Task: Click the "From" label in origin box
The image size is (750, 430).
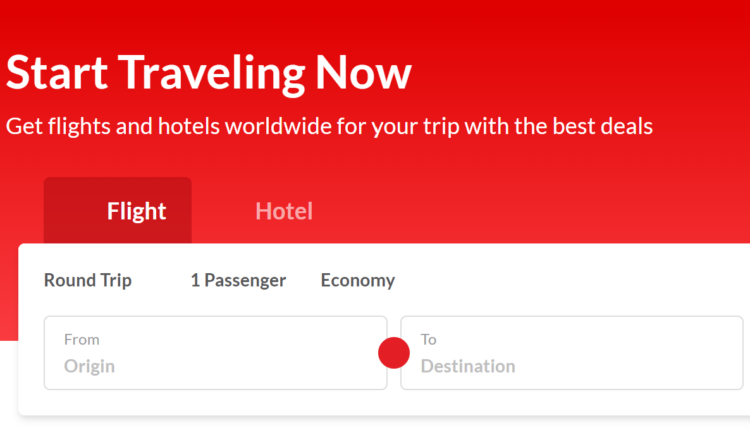Action: (82, 339)
